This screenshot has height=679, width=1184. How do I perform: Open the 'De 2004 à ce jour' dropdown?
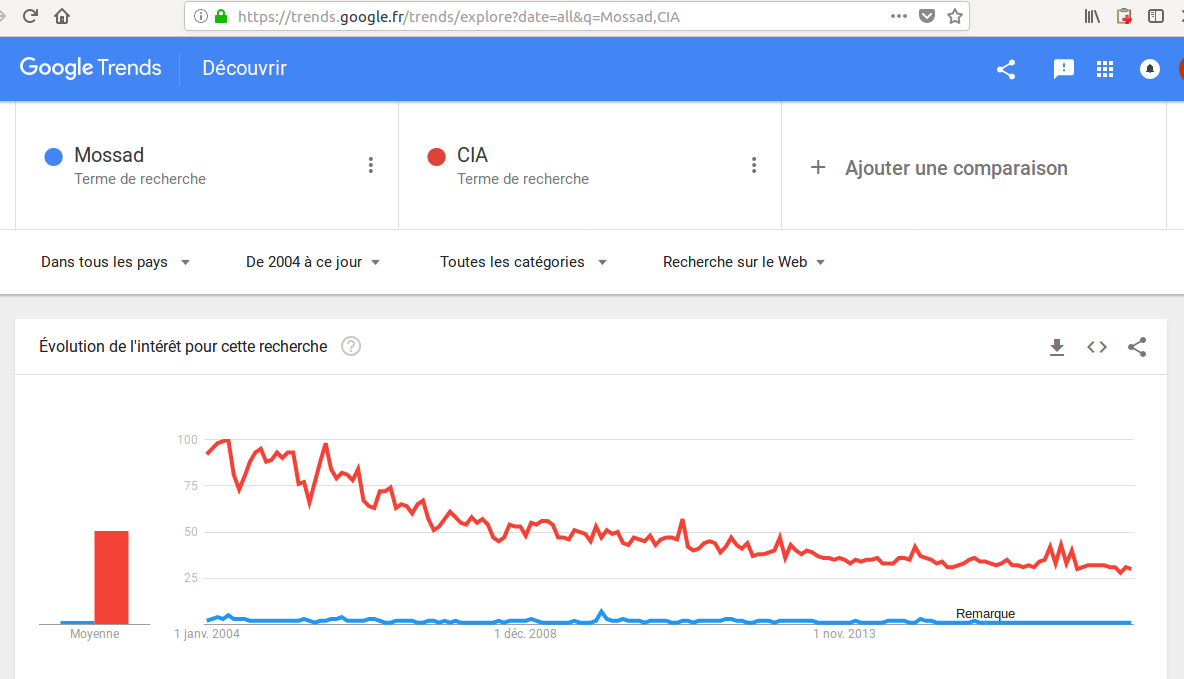coord(313,262)
